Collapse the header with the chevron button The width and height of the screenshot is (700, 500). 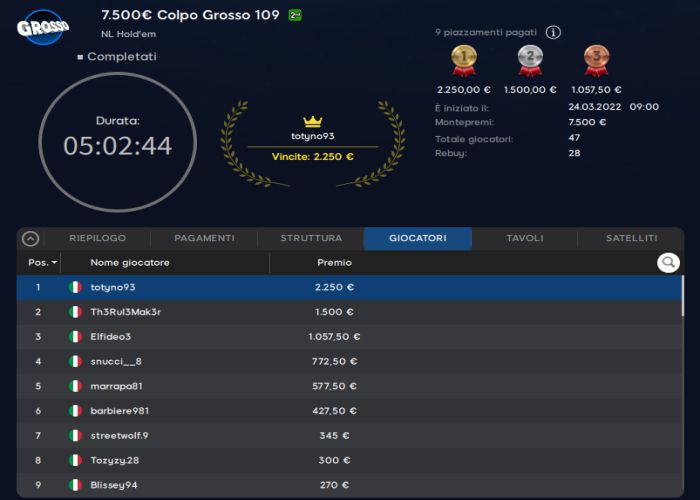click(x=30, y=239)
